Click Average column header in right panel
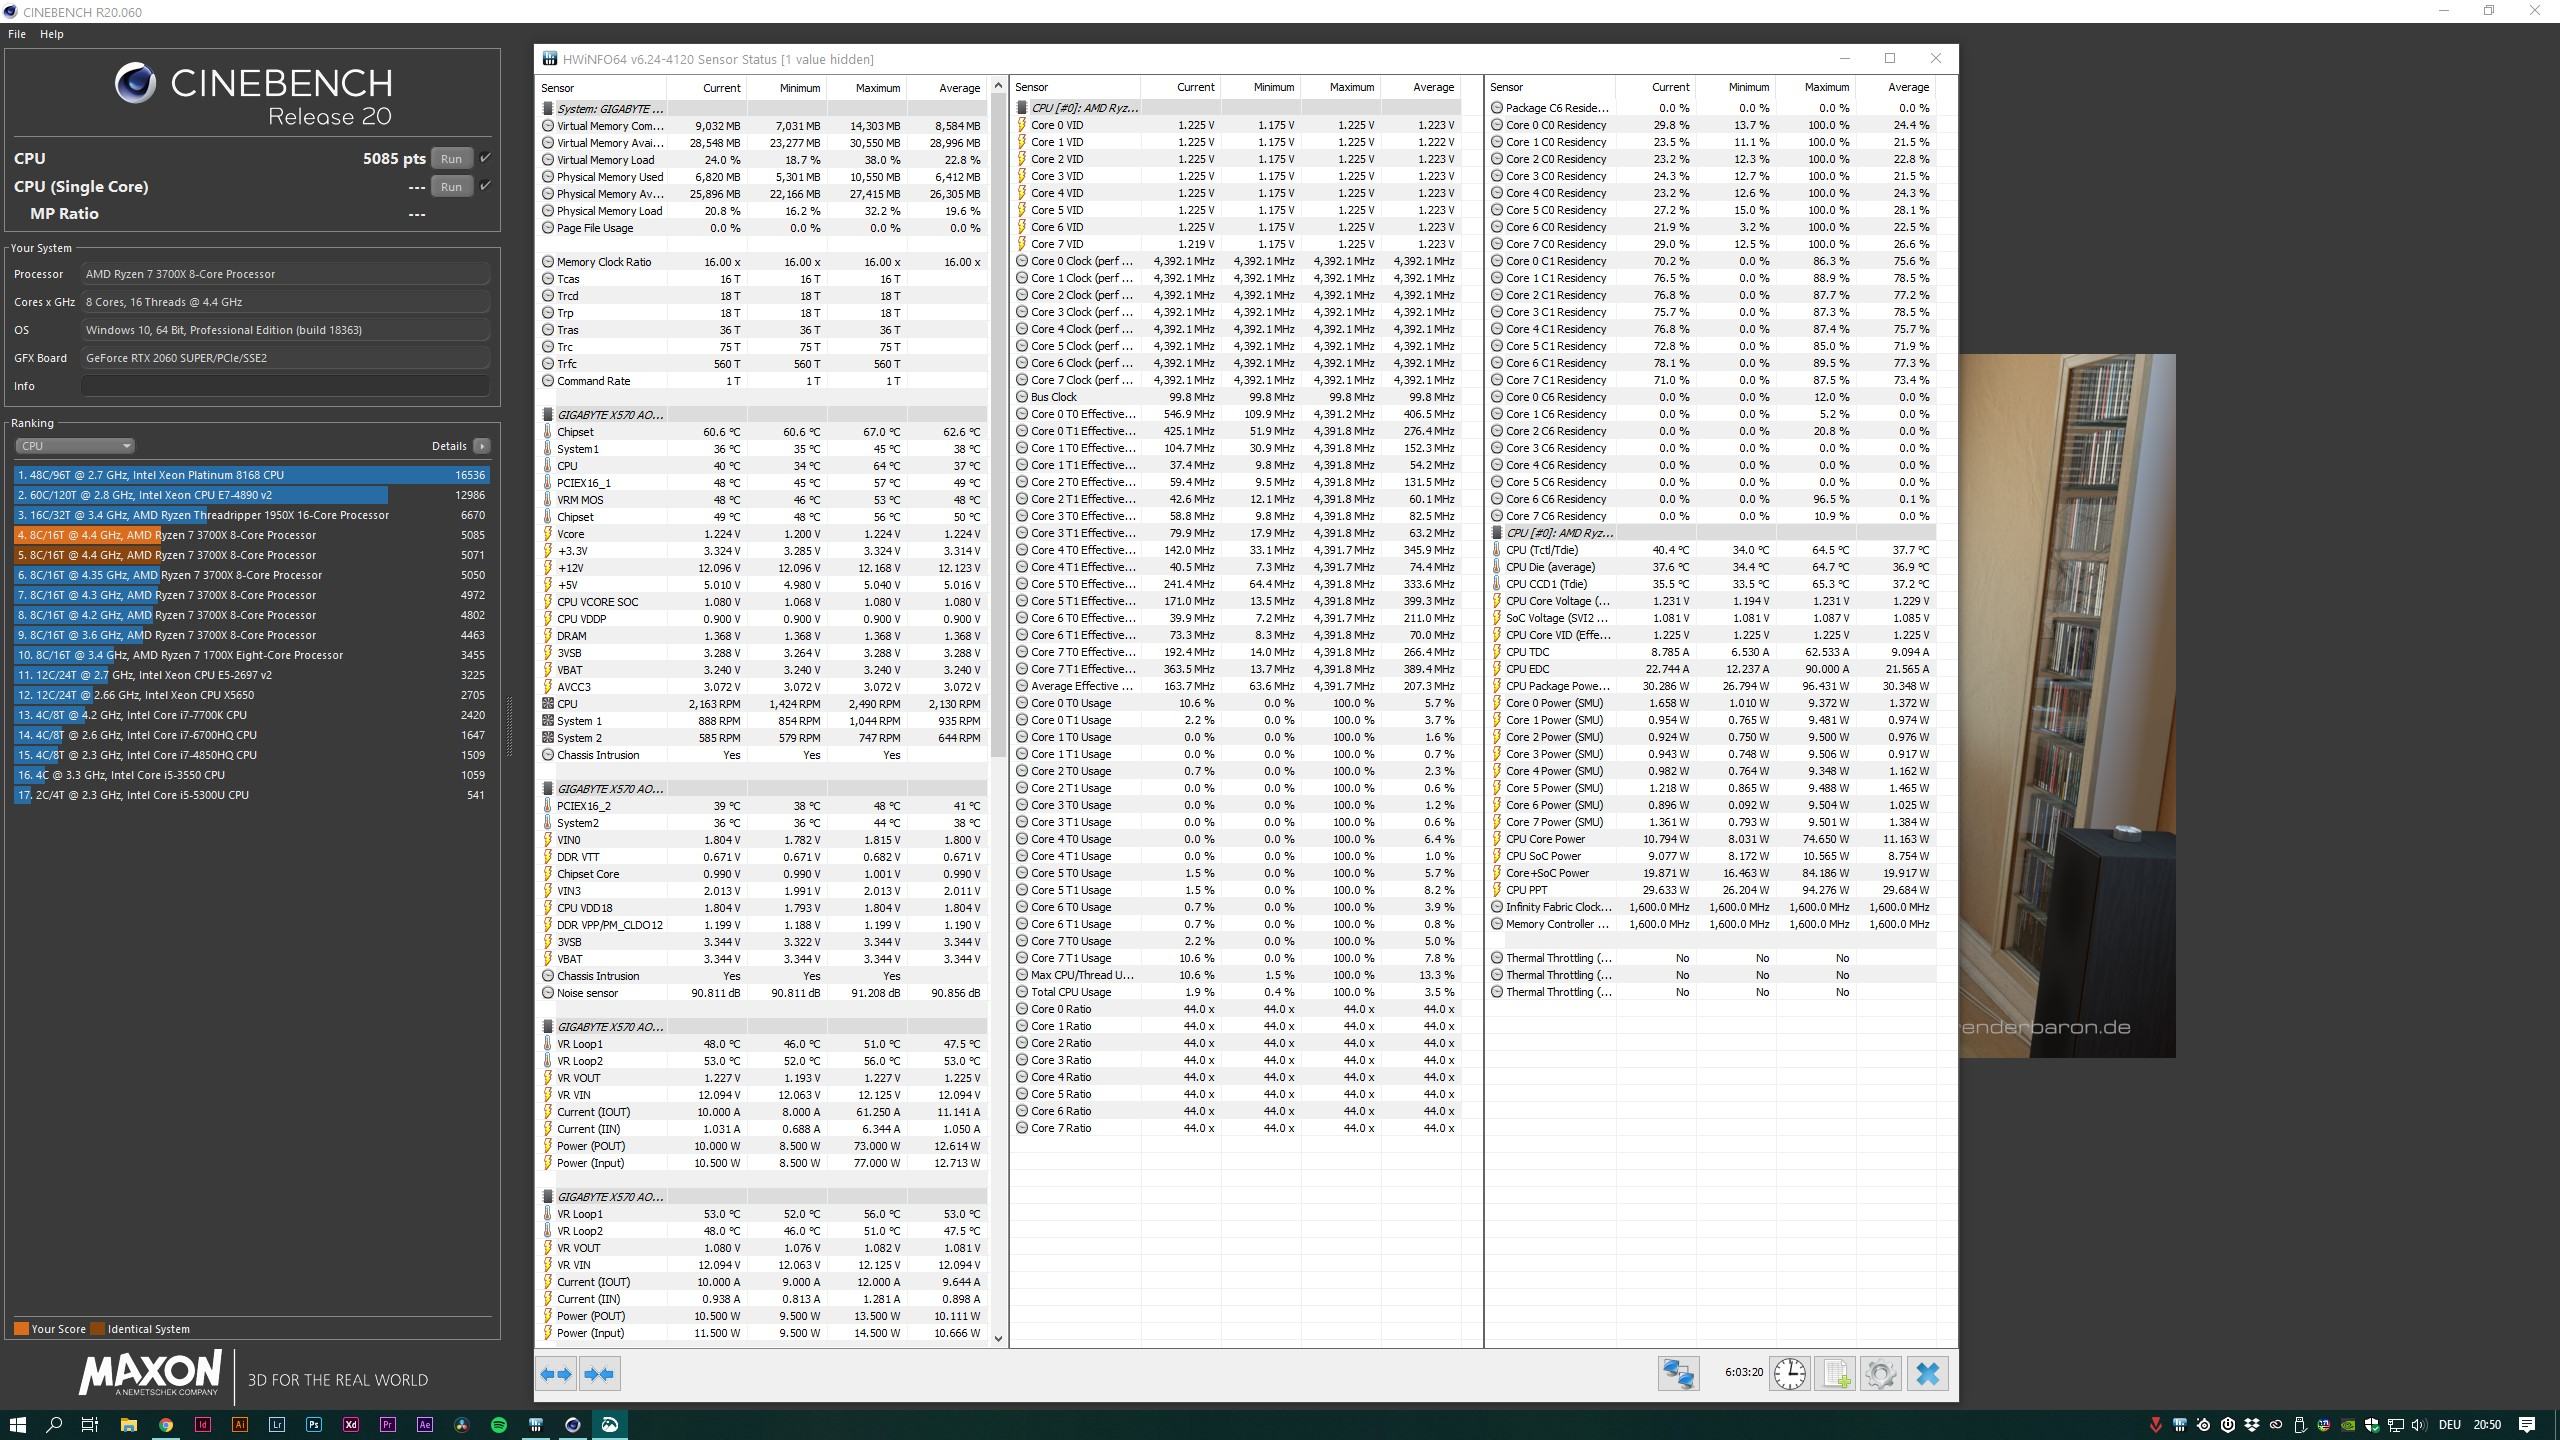2560x1440 pixels. [x=1896, y=87]
